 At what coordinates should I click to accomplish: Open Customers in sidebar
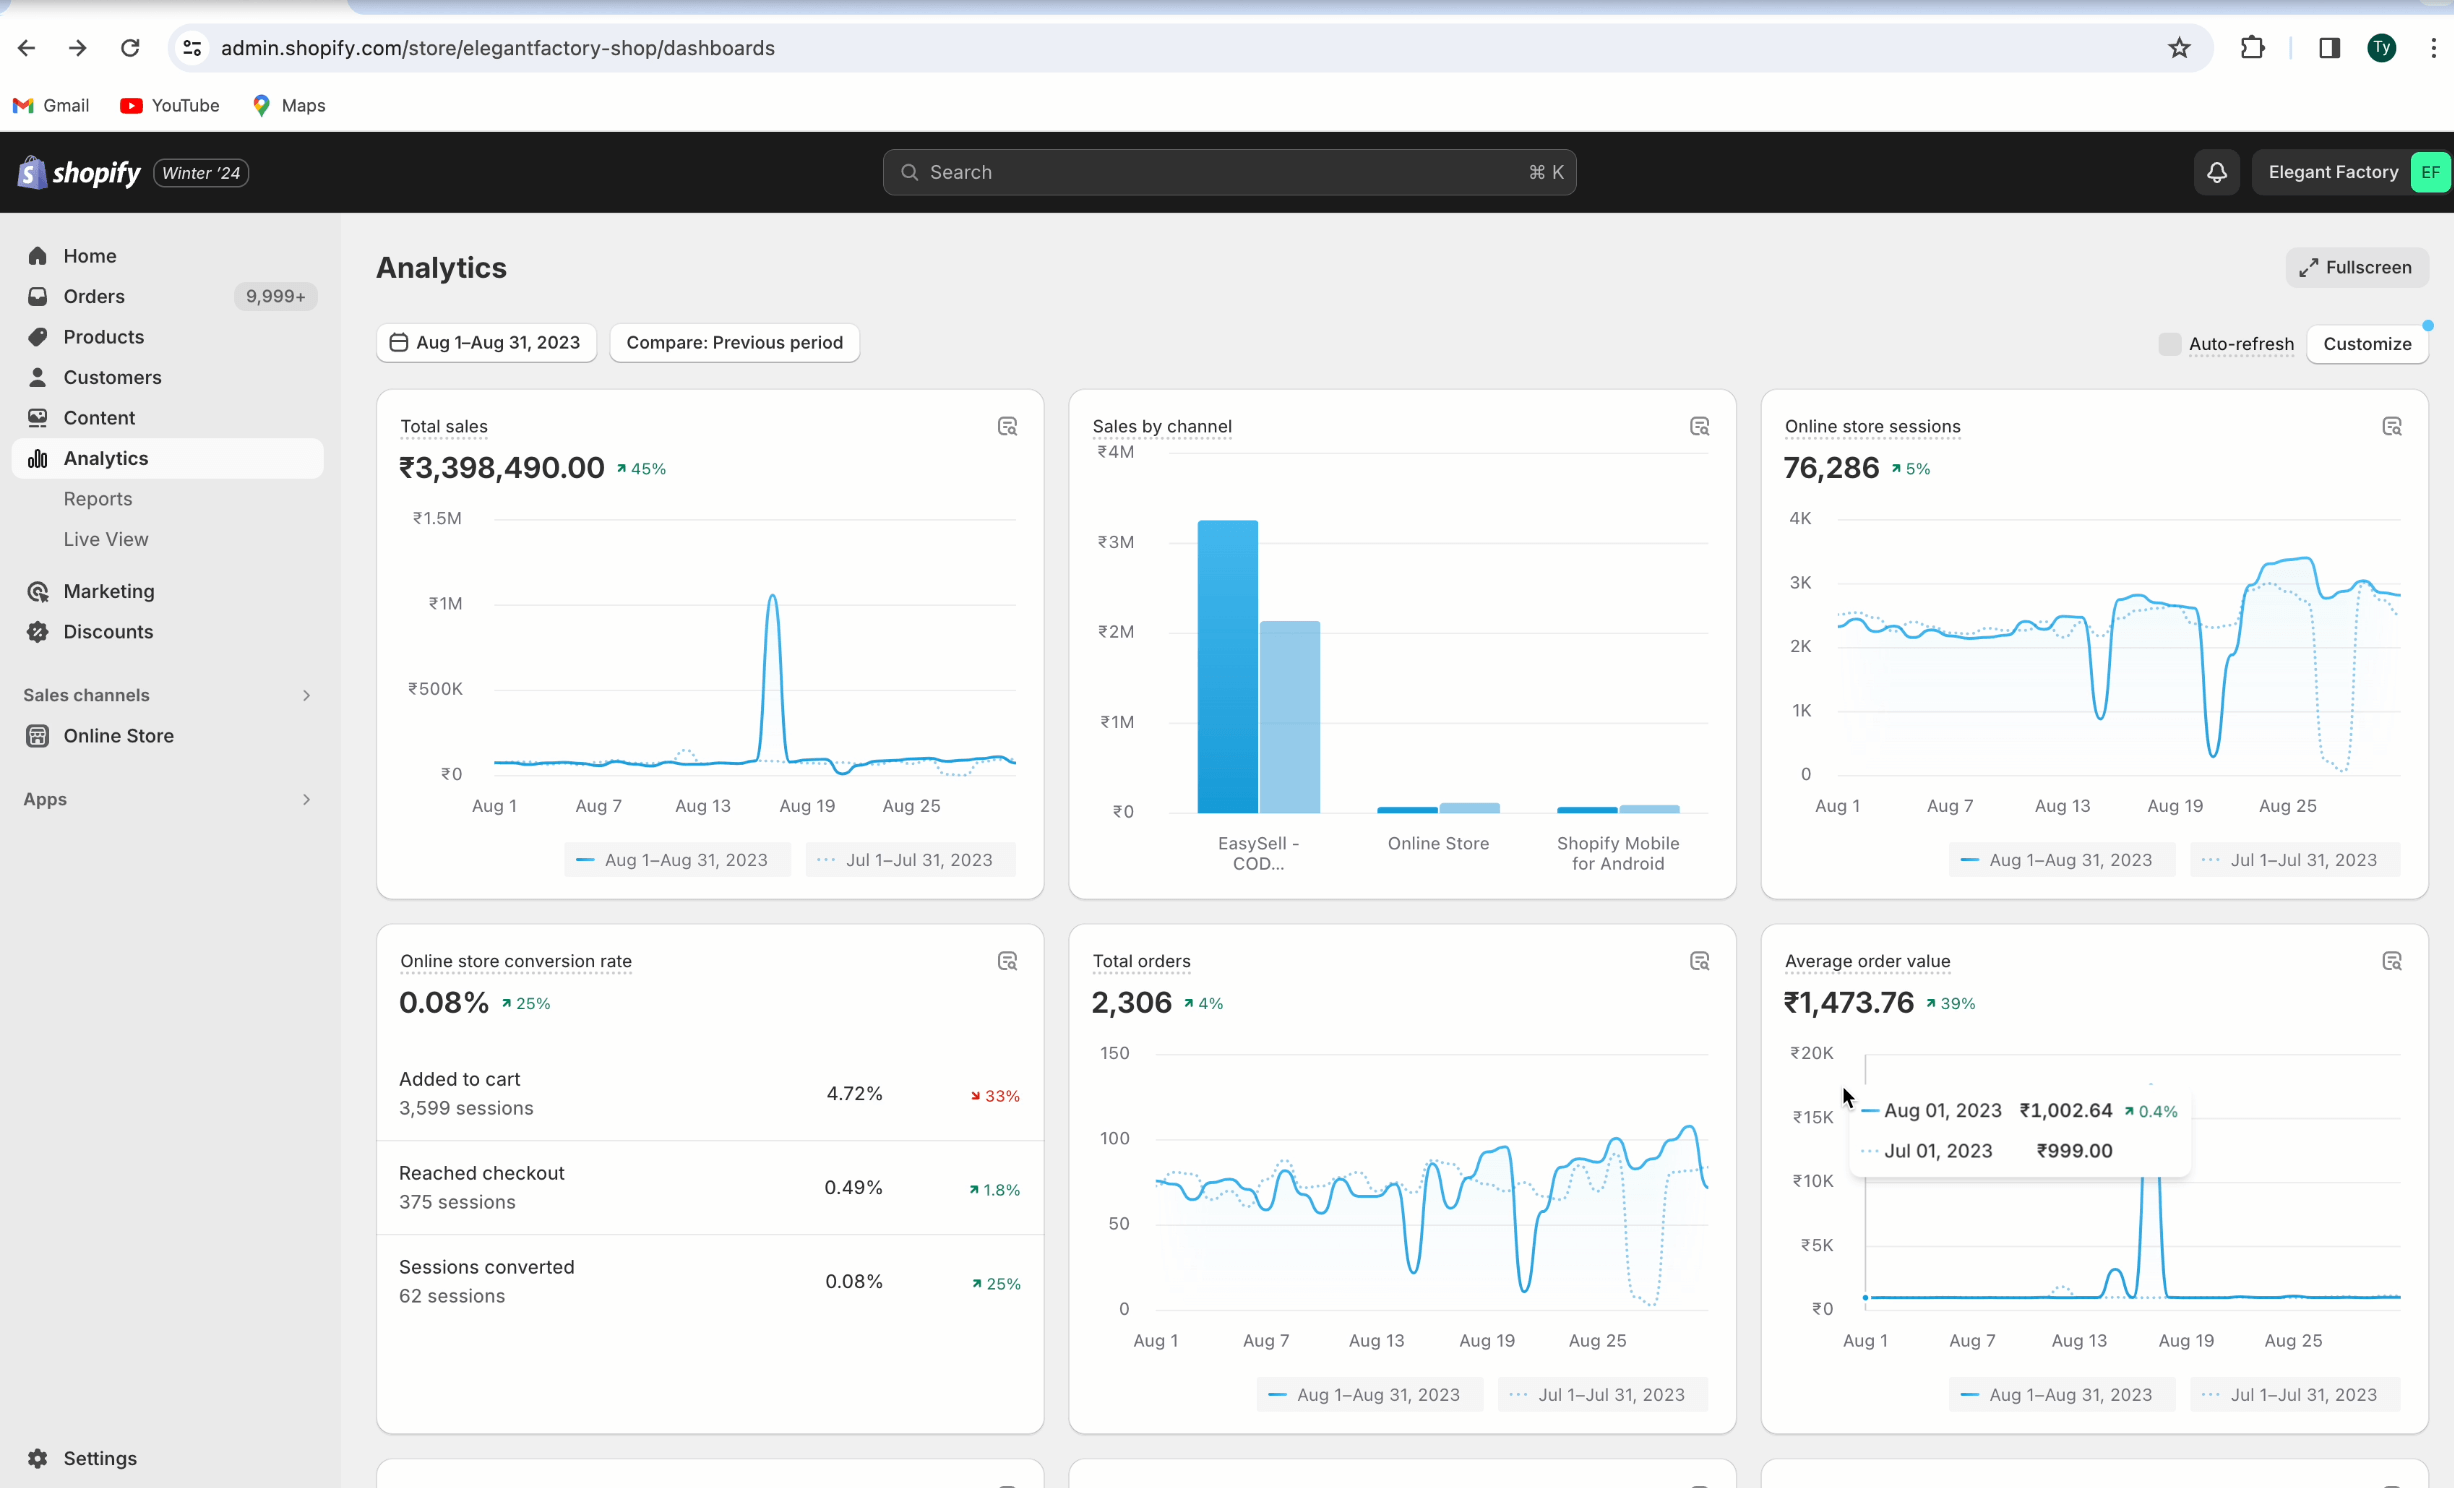coord(168,377)
